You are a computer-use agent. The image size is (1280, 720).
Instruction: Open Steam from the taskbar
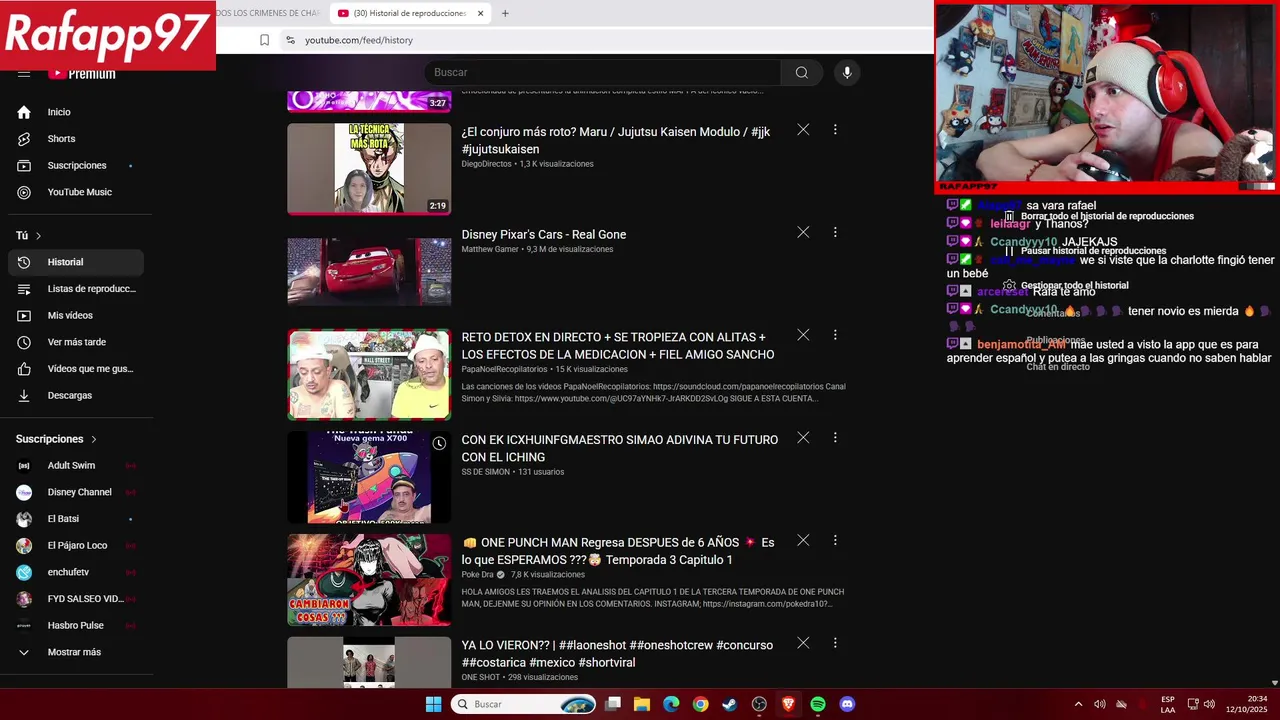pyautogui.click(x=730, y=704)
